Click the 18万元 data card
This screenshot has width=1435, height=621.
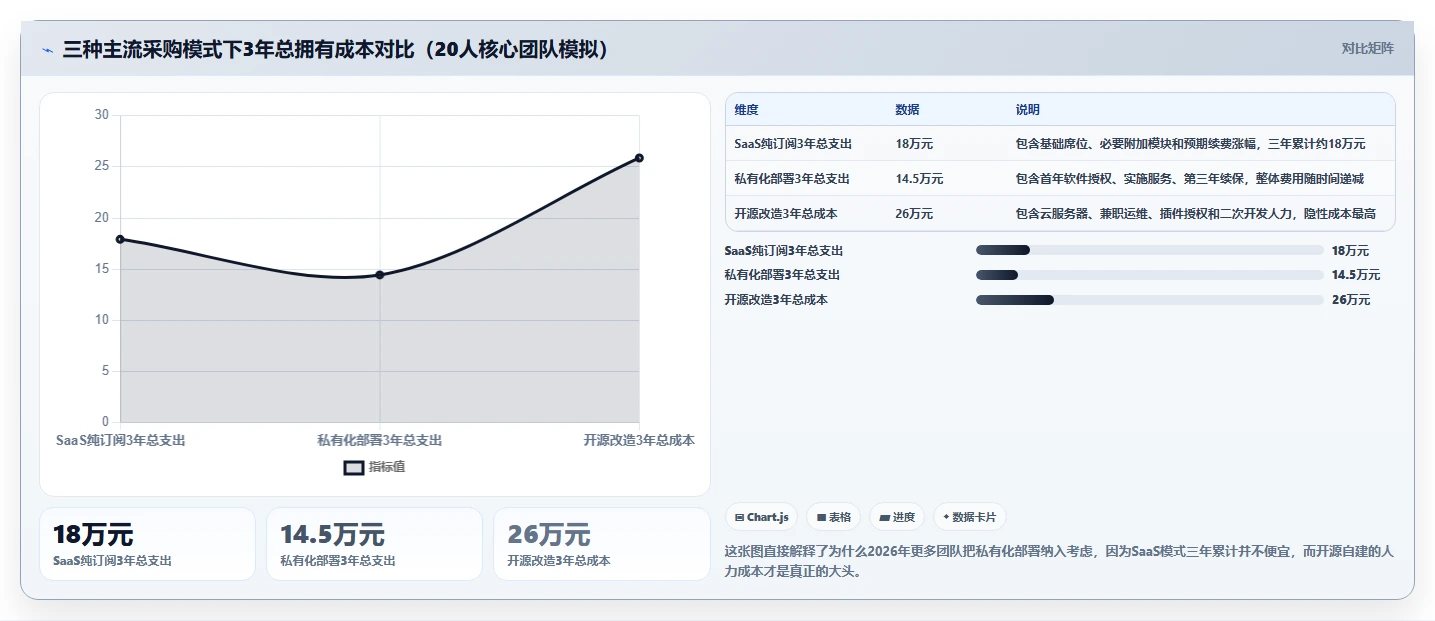point(147,544)
